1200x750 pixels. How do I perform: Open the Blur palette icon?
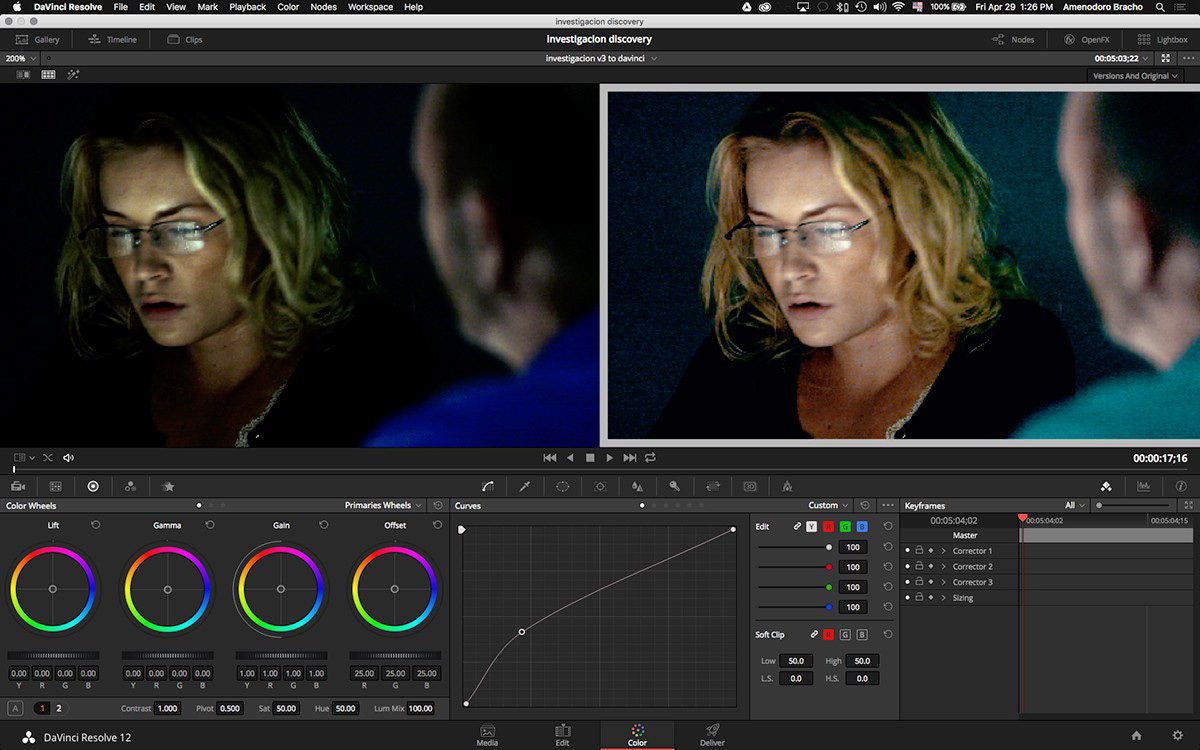tap(637, 486)
